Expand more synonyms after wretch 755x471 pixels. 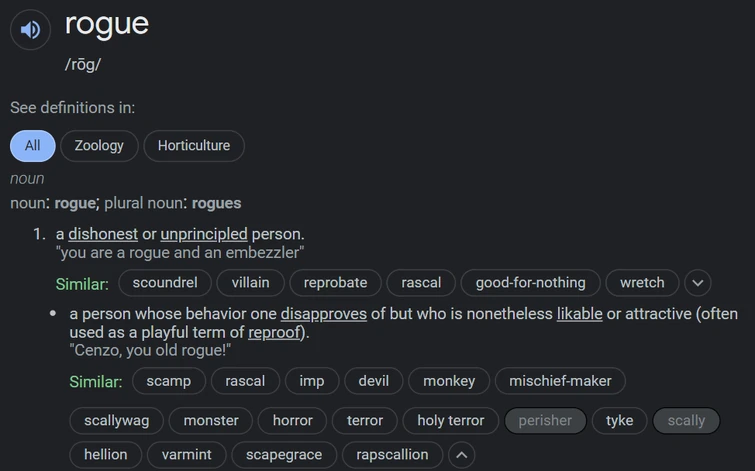coord(698,283)
